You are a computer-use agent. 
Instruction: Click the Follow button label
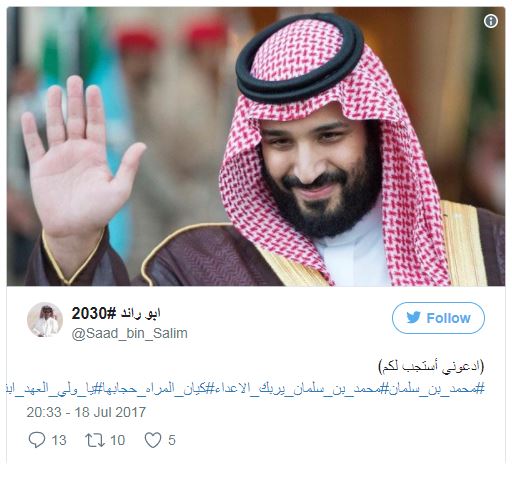(x=448, y=318)
